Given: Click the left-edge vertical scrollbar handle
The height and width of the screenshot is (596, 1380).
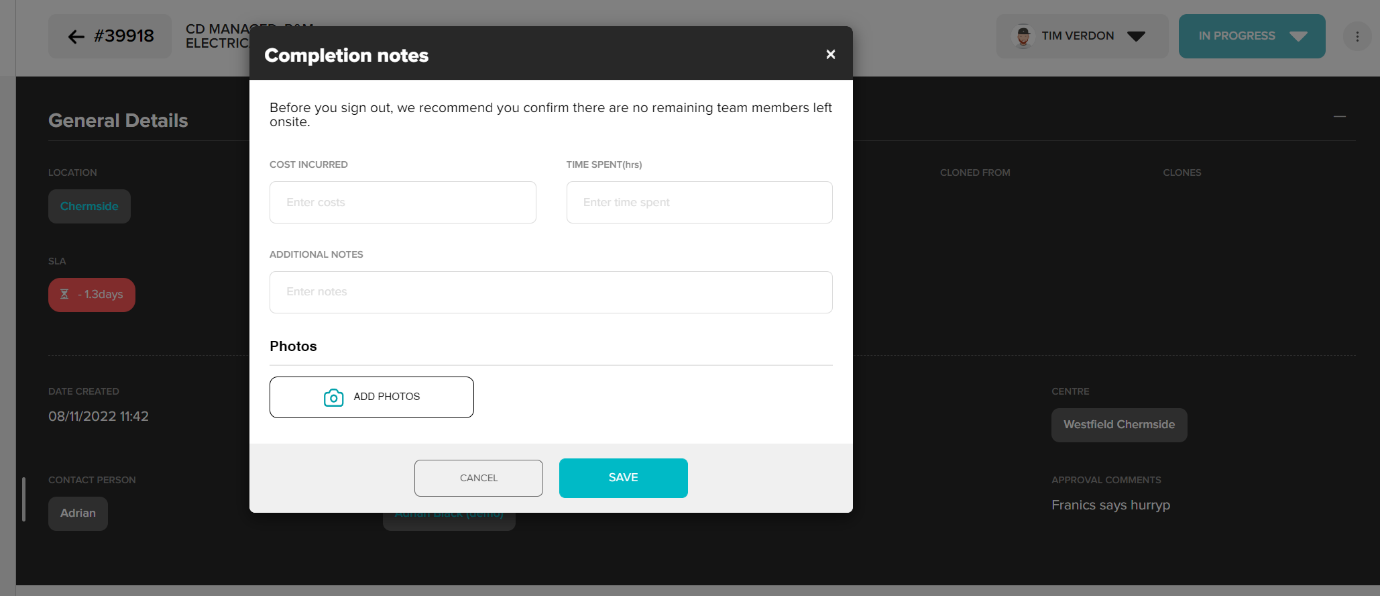Looking at the screenshot, I should tap(23, 499).
